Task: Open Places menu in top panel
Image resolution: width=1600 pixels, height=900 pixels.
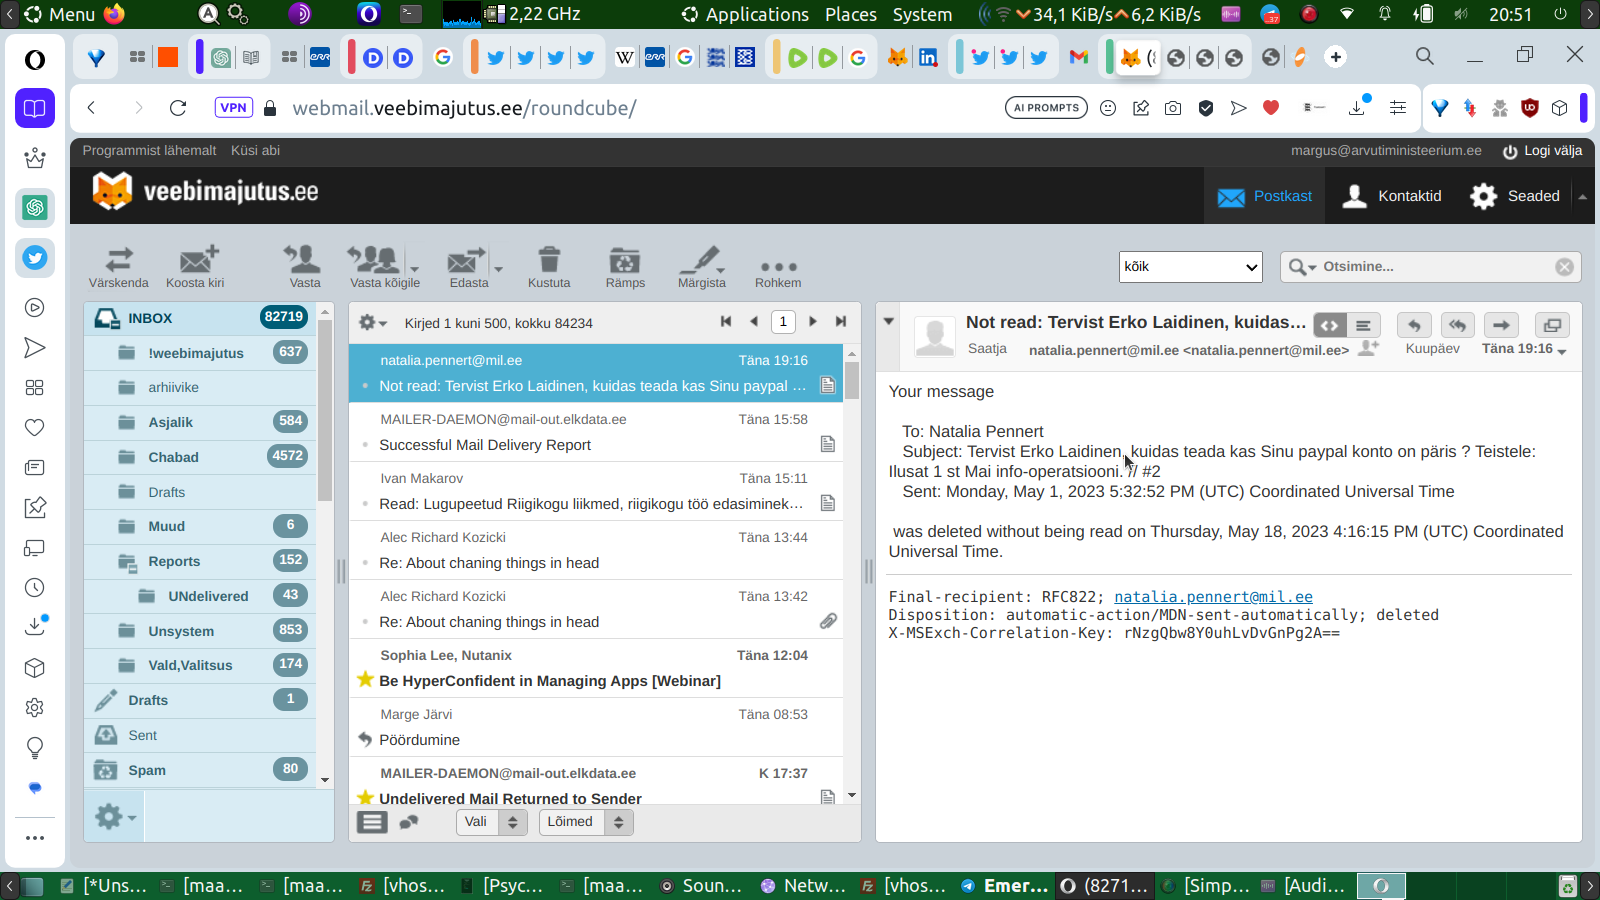Action: (x=851, y=14)
